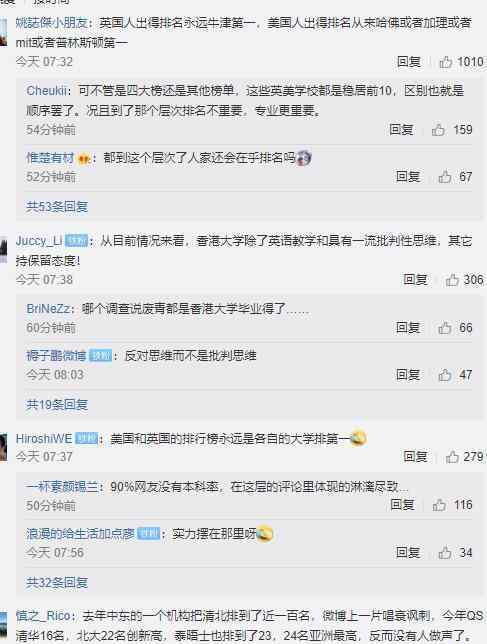The image size is (487, 644).
Task: Like BriNeZz's reply with 66 likes
Action: click(445, 328)
